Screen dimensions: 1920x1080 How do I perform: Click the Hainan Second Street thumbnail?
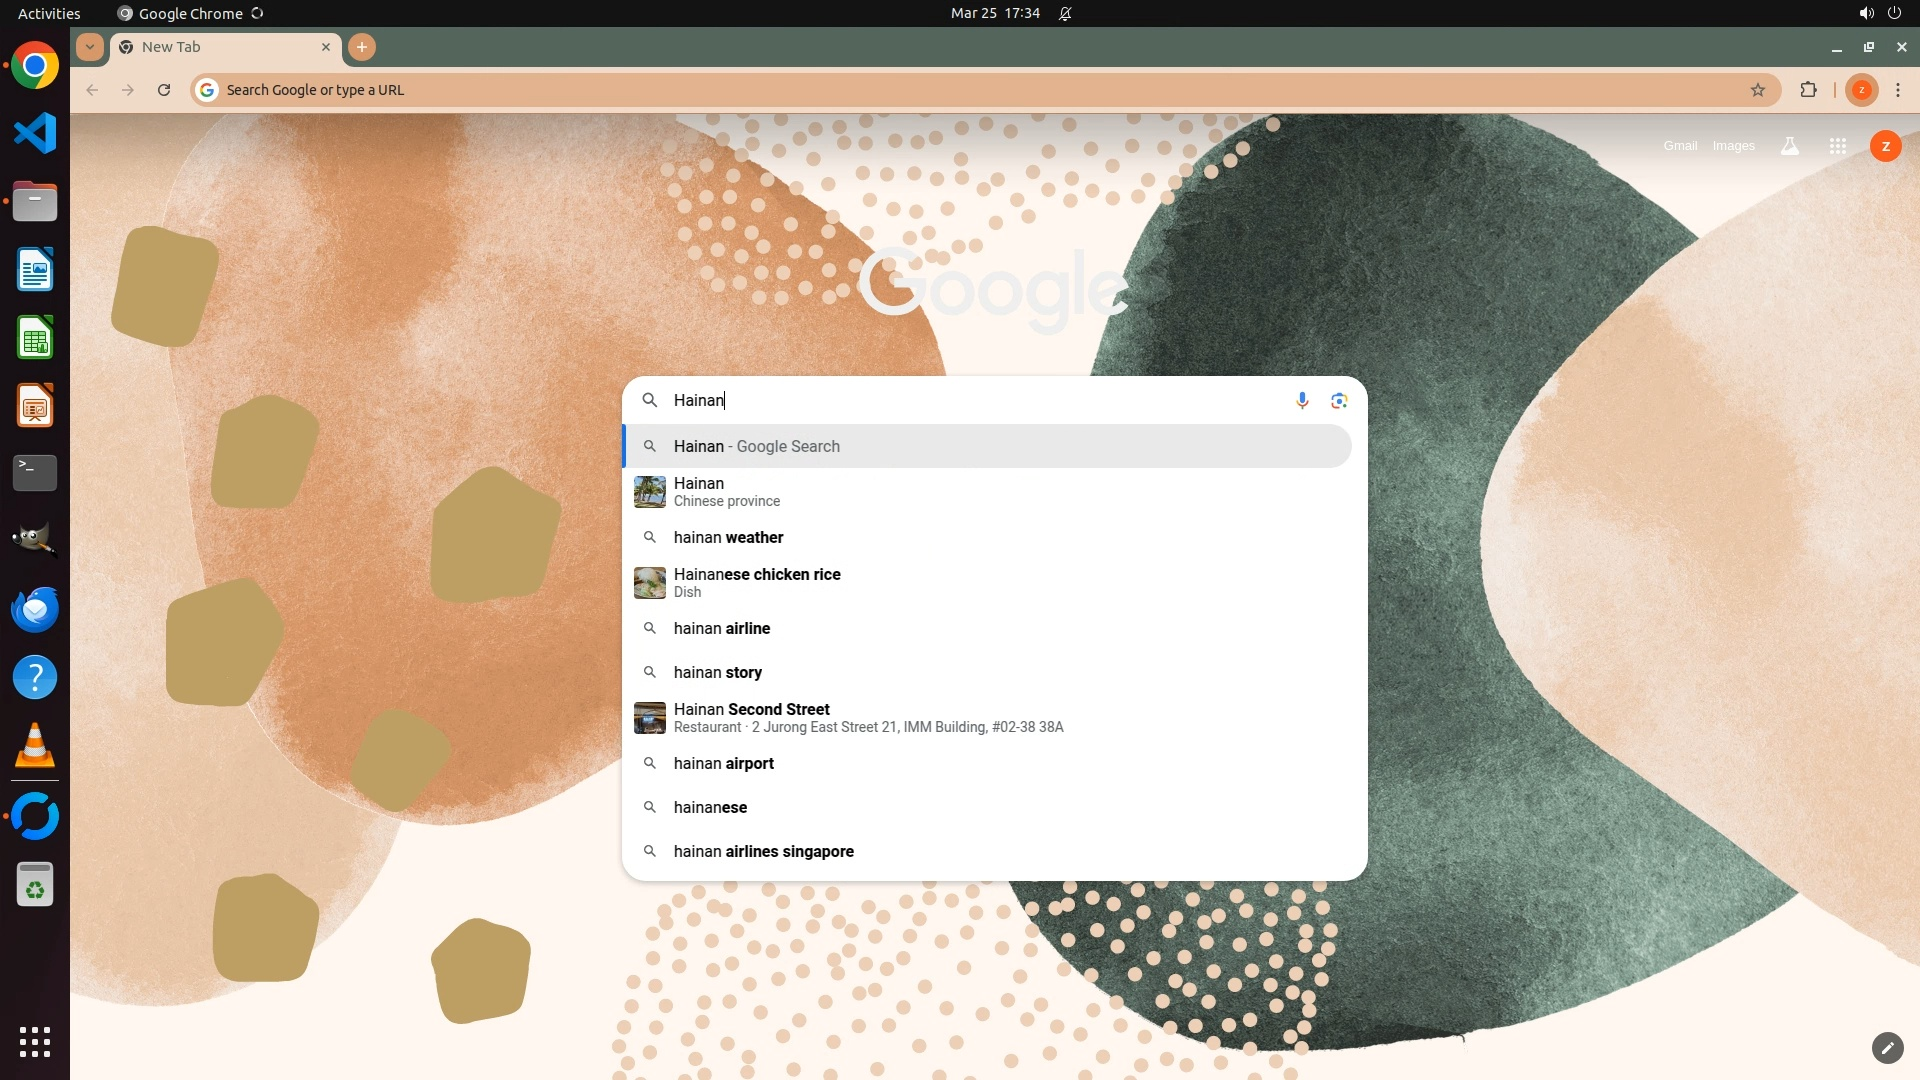pos(650,717)
